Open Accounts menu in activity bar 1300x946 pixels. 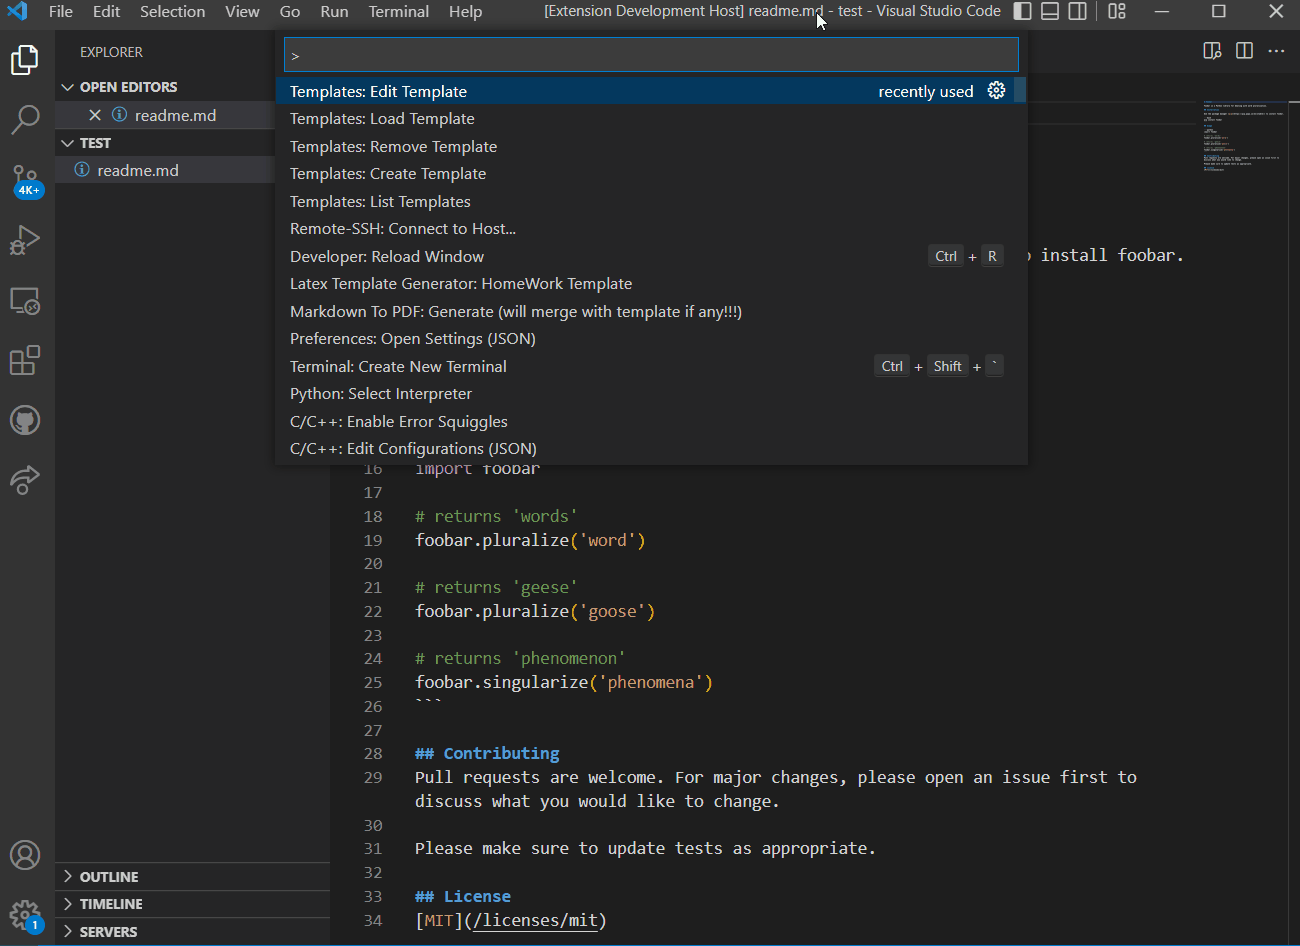coord(25,855)
